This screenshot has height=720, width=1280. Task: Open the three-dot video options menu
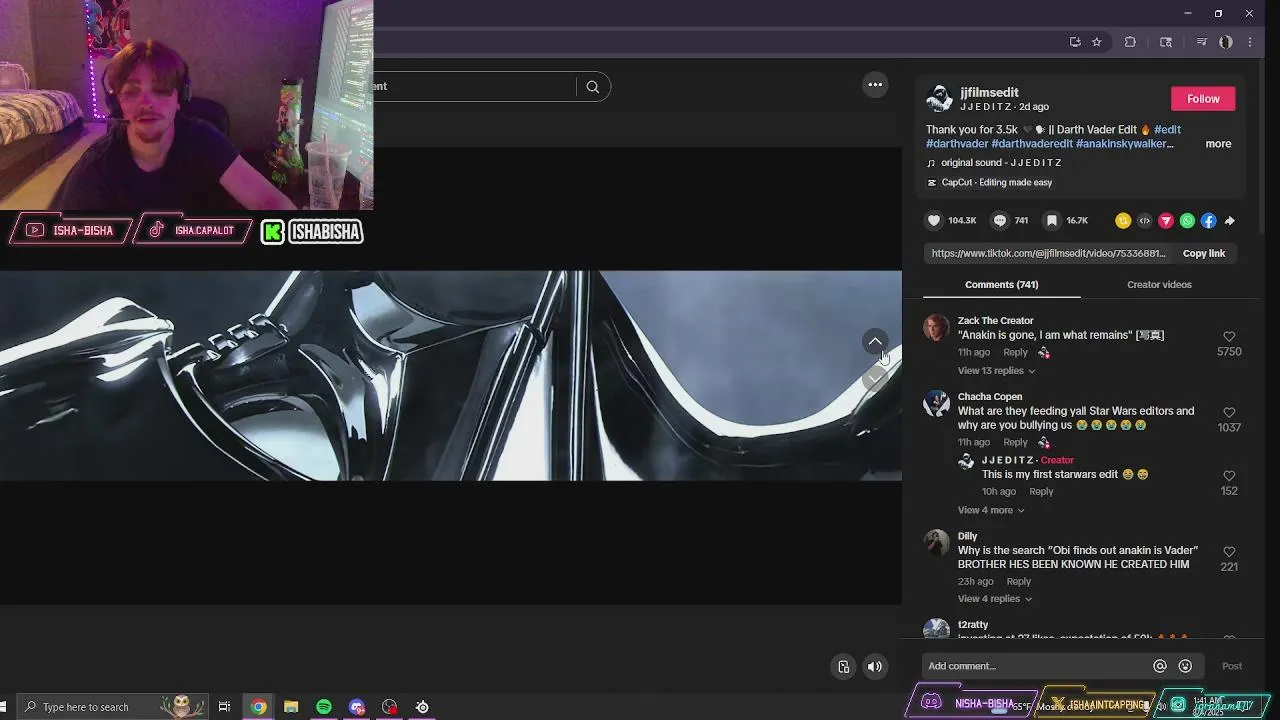tap(875, 85)
